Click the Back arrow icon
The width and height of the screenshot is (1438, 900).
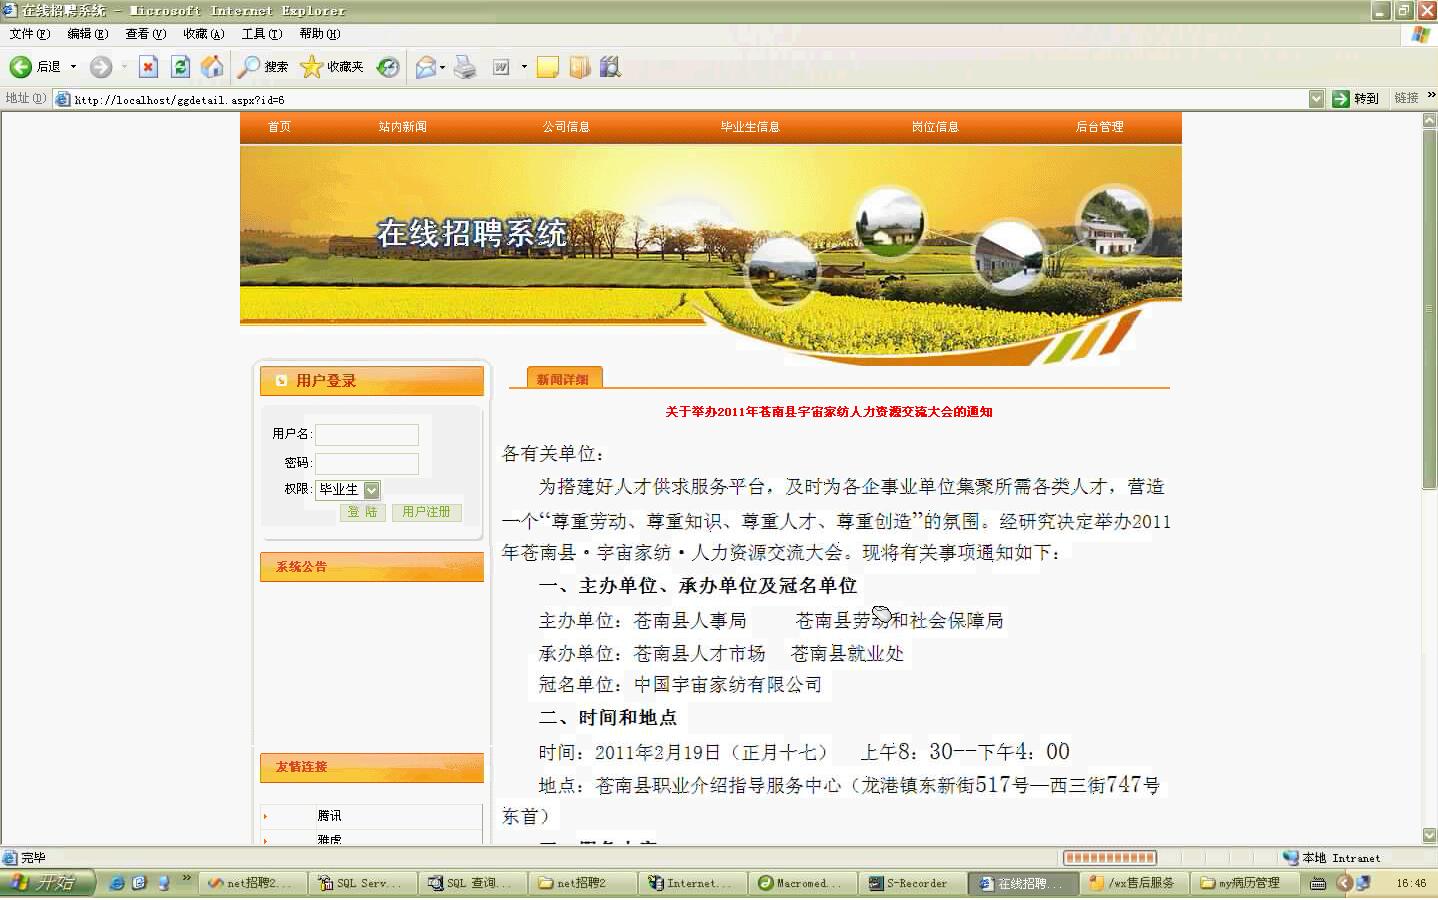click(x=20, y=67)
